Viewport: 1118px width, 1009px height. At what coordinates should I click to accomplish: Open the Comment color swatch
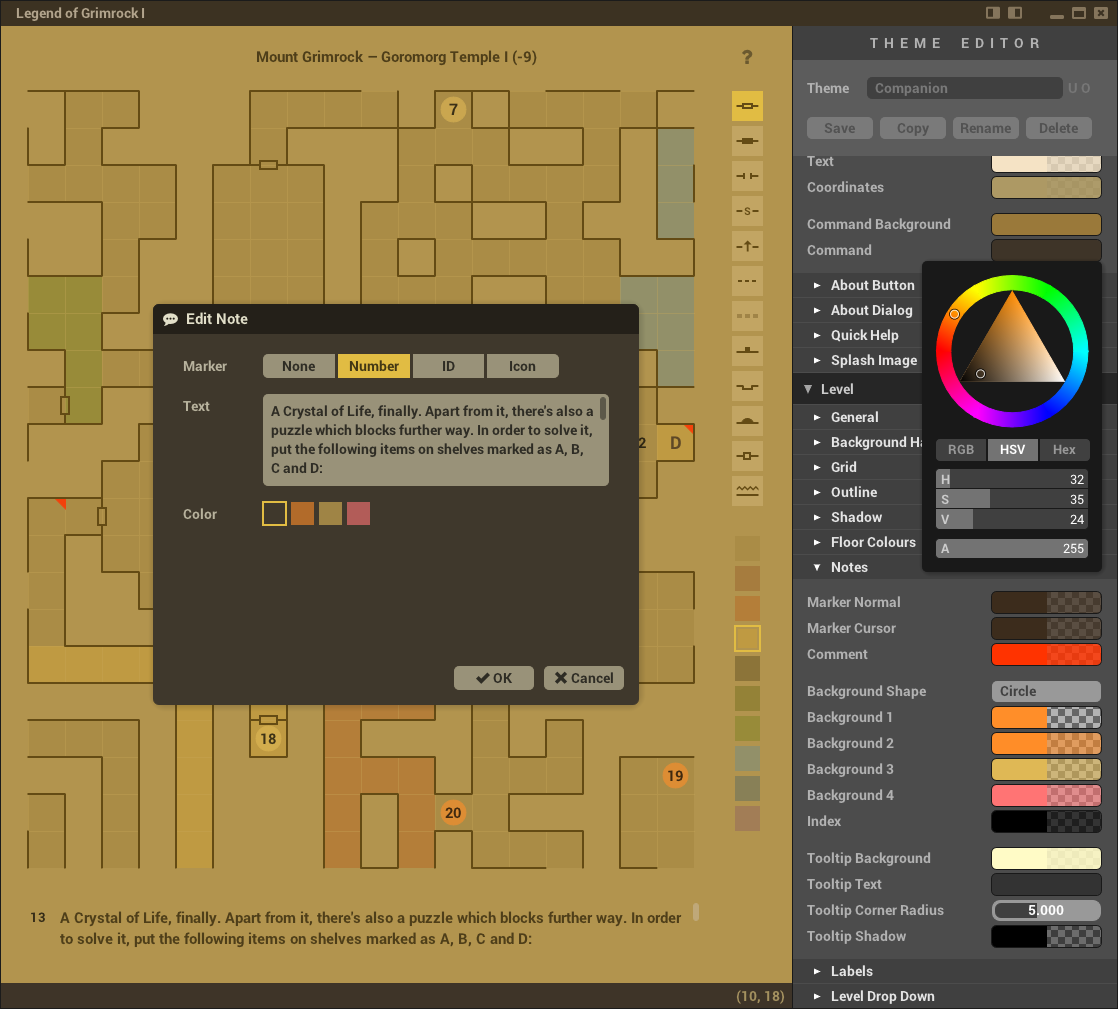[1046, 654]
